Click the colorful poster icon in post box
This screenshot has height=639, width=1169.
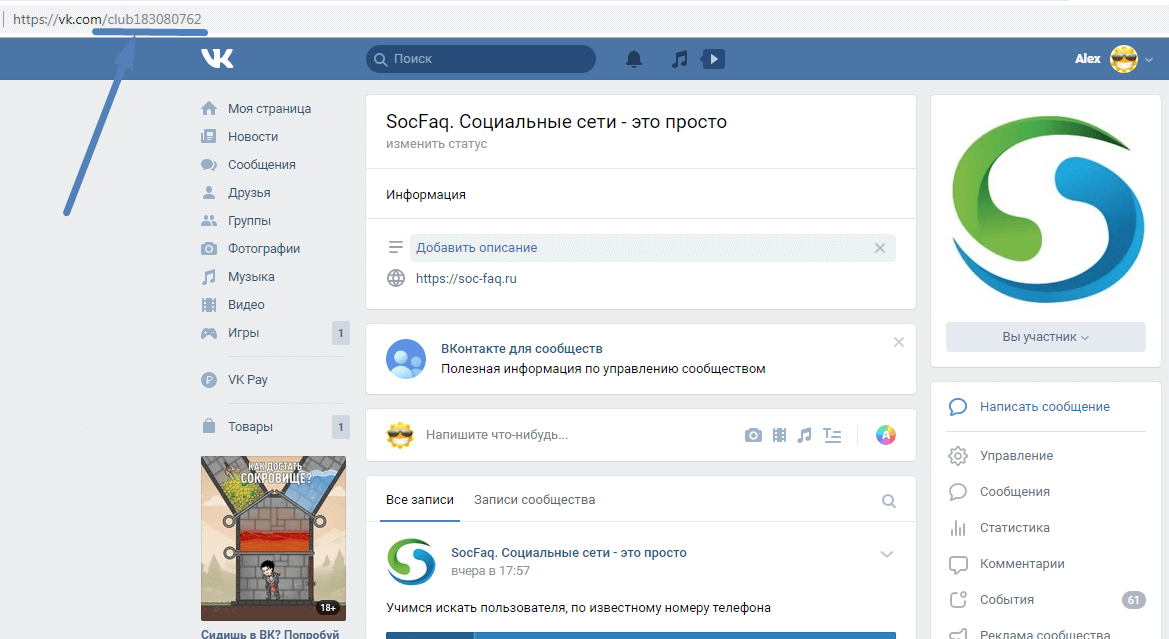click(x=886, y=435)
